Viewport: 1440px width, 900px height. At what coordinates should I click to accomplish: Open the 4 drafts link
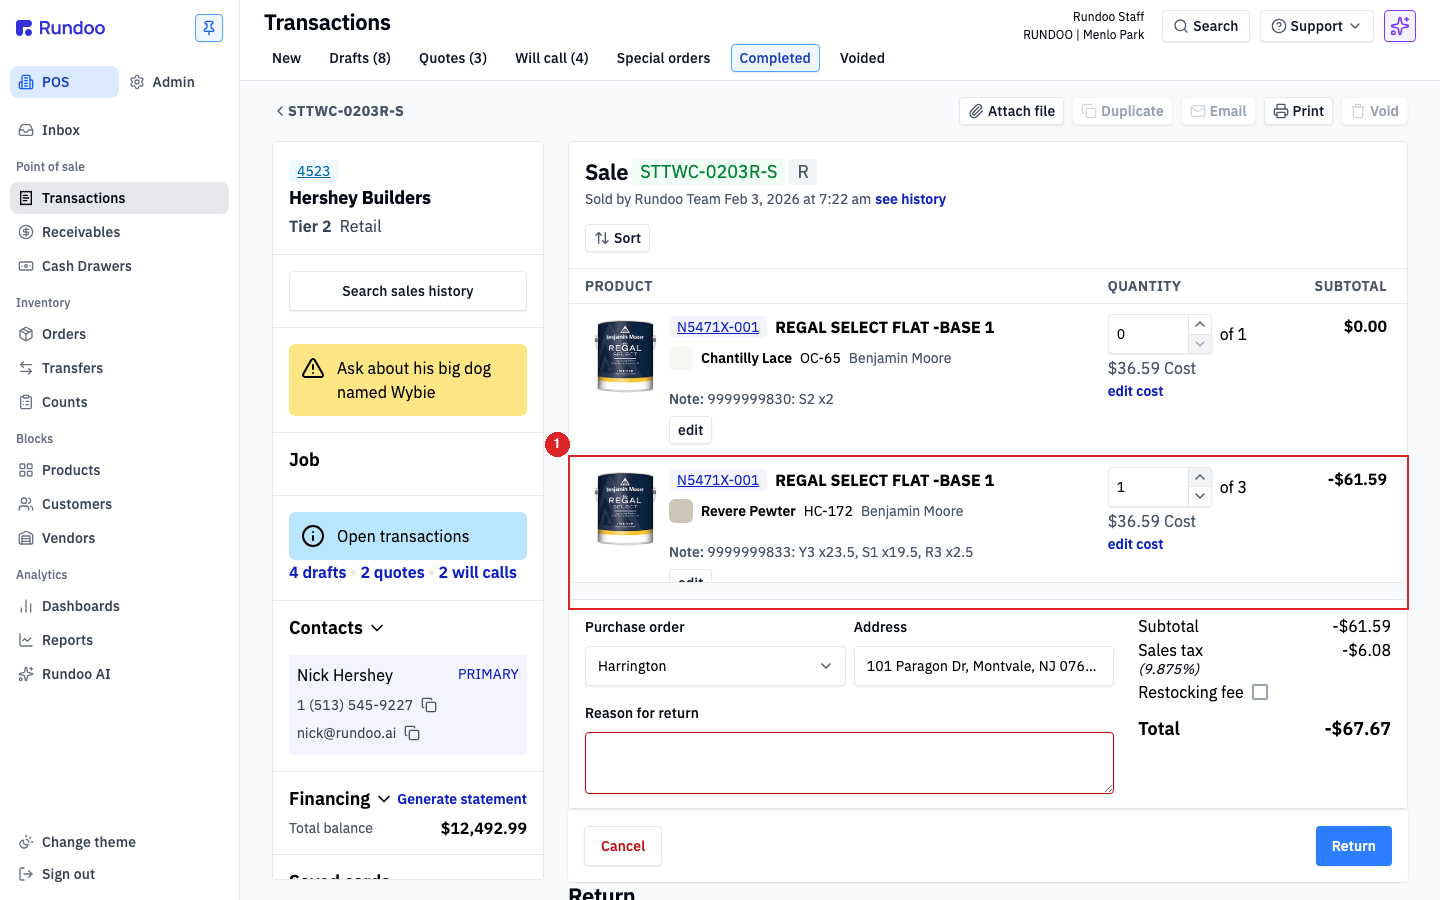[318, 573]
